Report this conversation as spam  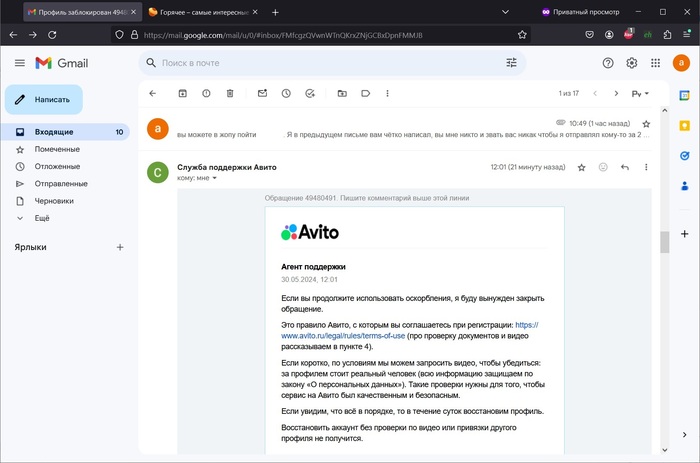pyautogui.click(x=206, y=93)
